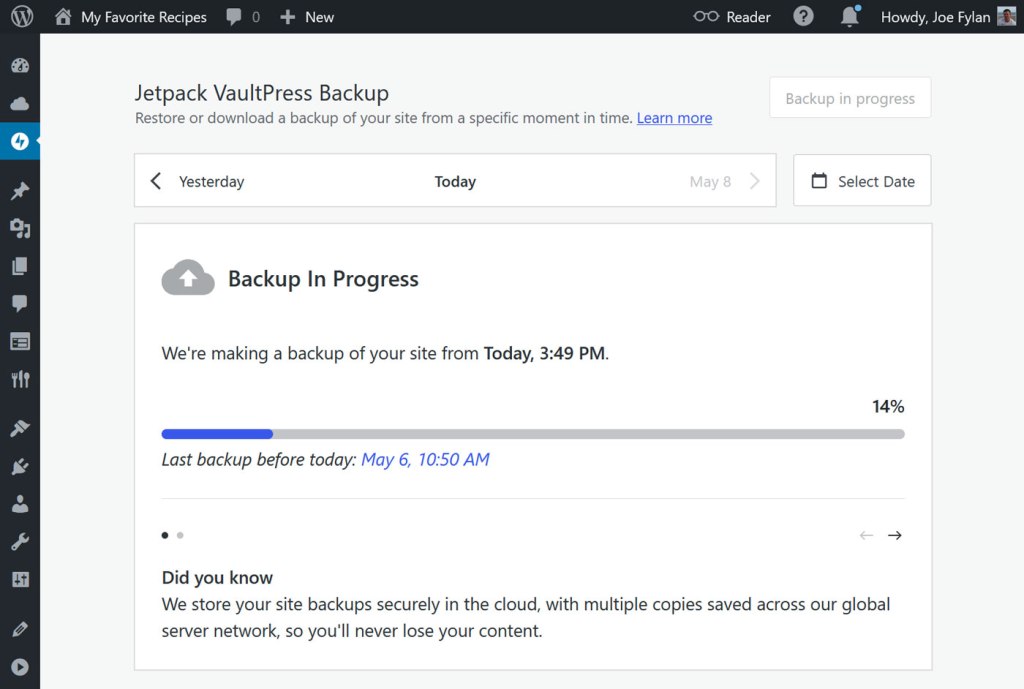The width and height of the screenshot is (1024, 689).
Task: Open the Reader
Action: 732,17
